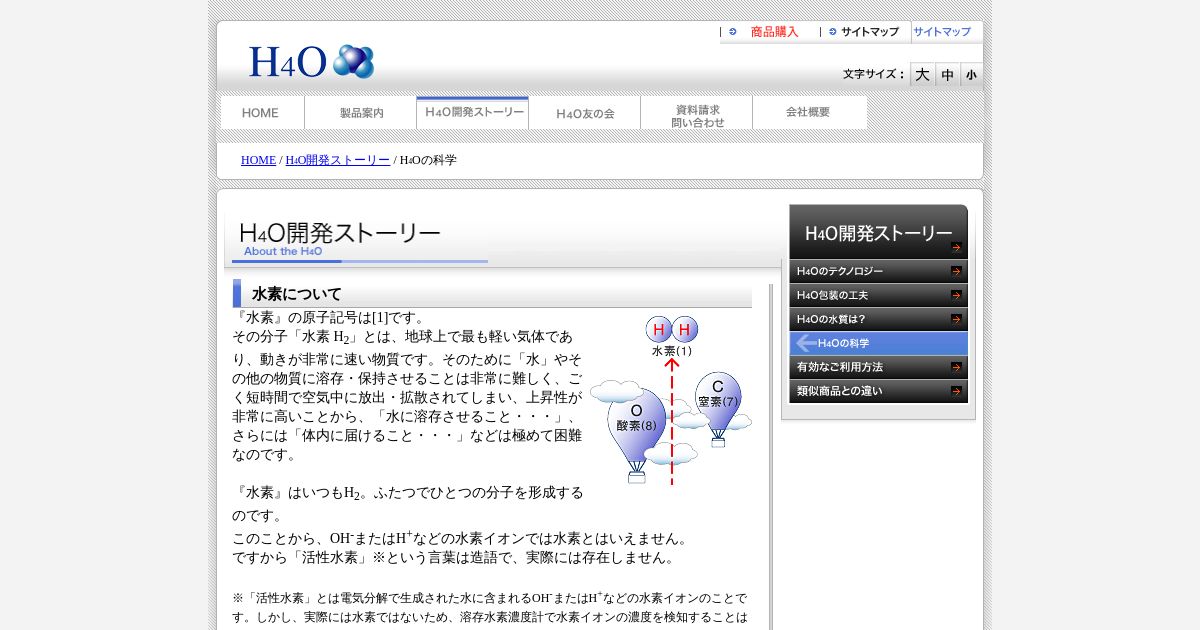Viewport: 1200px width, 630px height.
Task: Set font size to 小
Action: (971, 75)
